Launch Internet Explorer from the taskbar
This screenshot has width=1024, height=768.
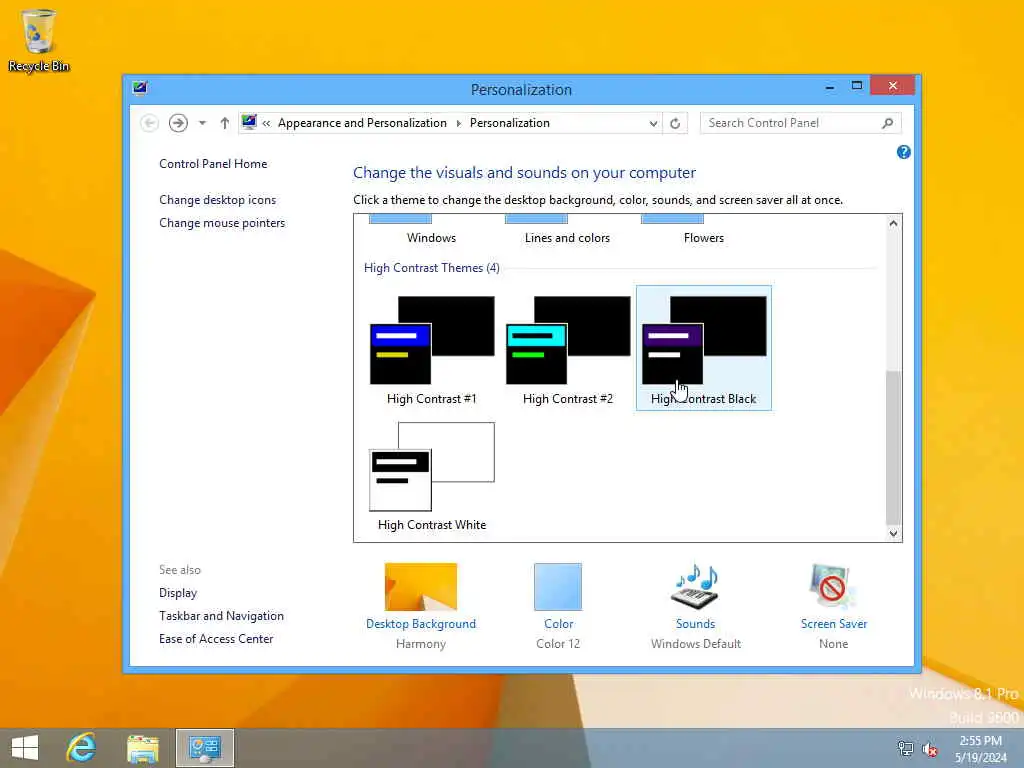tap(81, 748)
